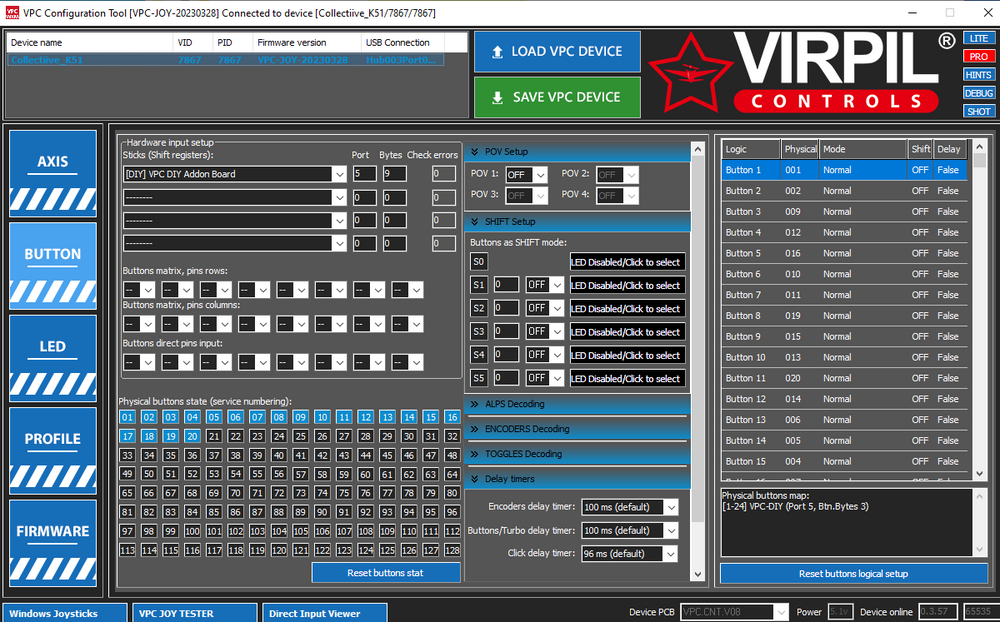Open the AXIS configuration panel
Image resolution: width=1000 pixels, height=622 pixels.
tap(52, 172)
